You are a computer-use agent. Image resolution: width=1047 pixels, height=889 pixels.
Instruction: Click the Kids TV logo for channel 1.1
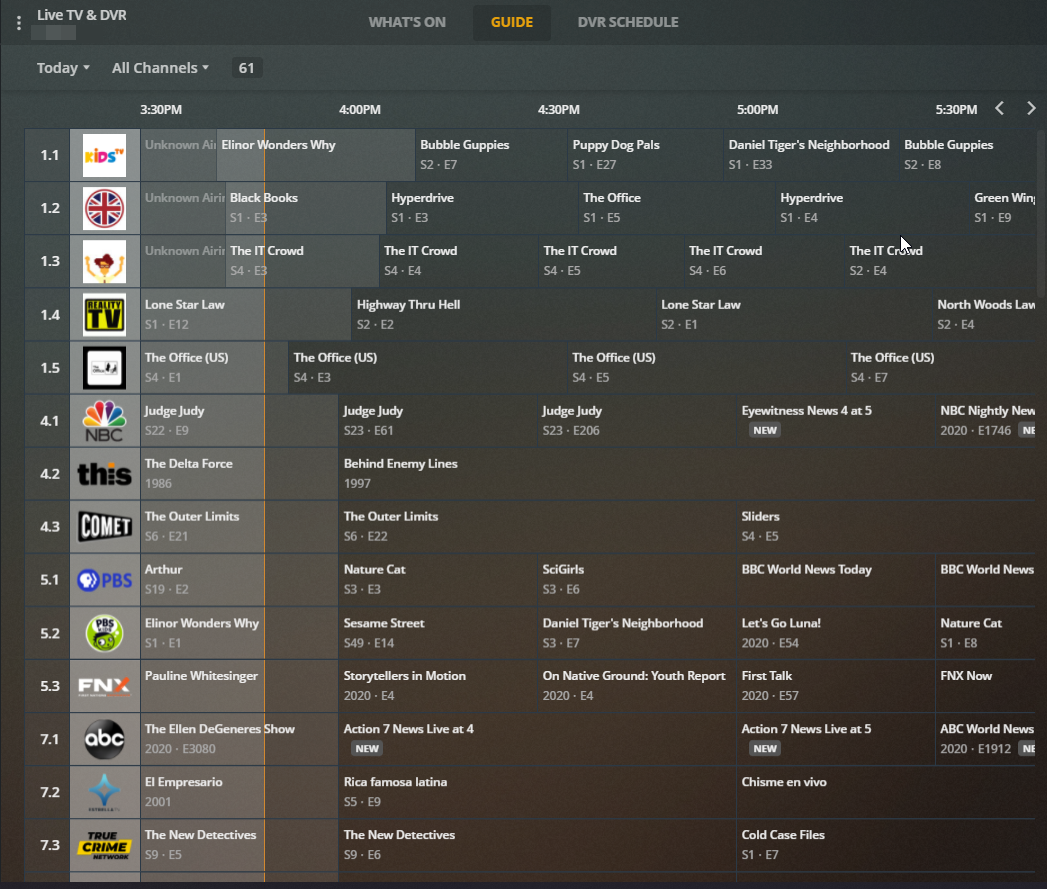pos(105,155)
